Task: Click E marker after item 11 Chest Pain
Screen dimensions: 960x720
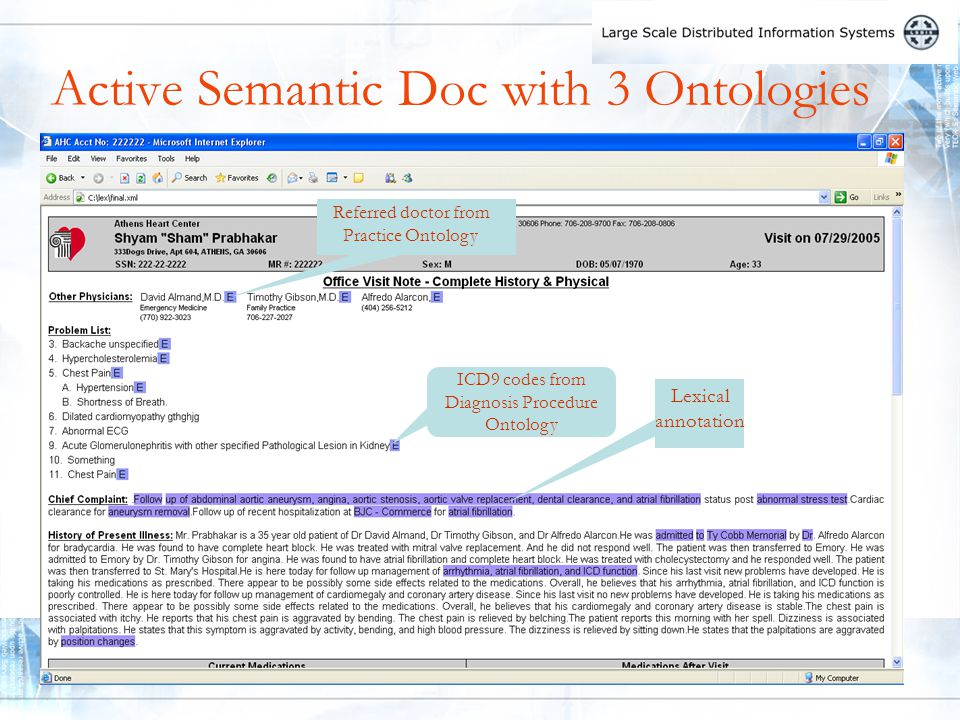Action: coord(122,474)
